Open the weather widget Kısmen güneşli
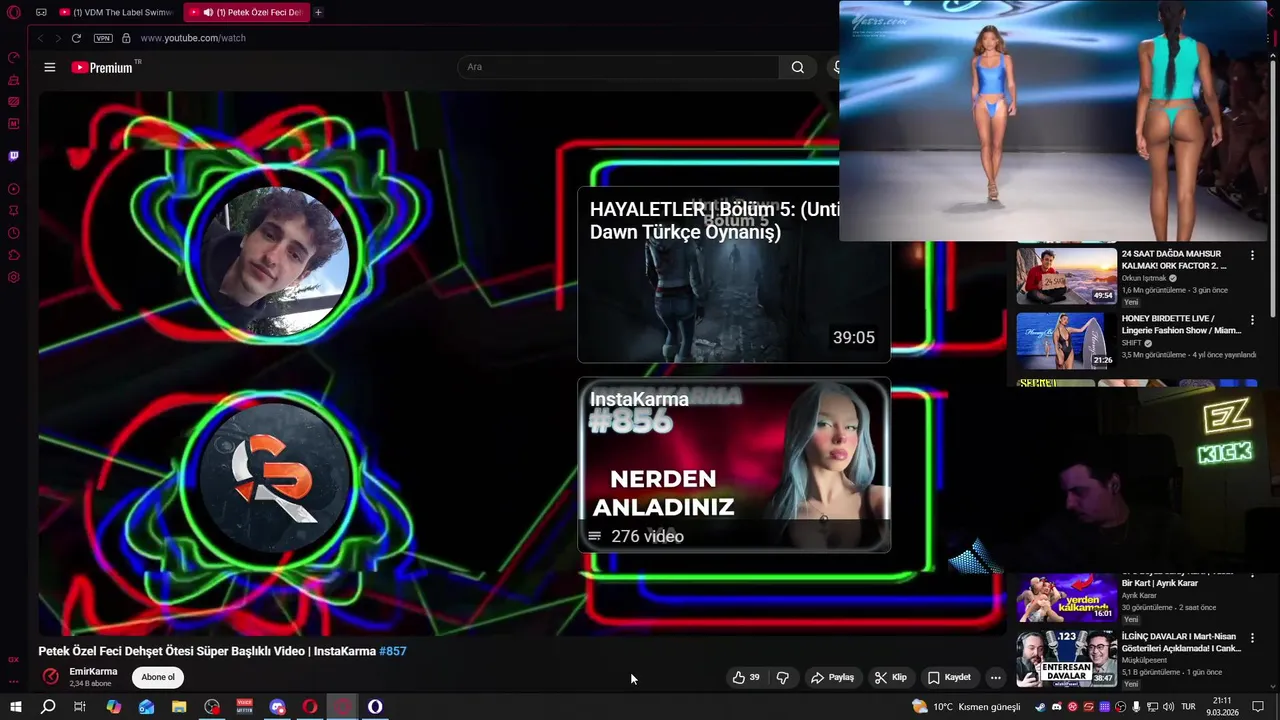Screen dimensions: 1280x720 pos(966,707)
